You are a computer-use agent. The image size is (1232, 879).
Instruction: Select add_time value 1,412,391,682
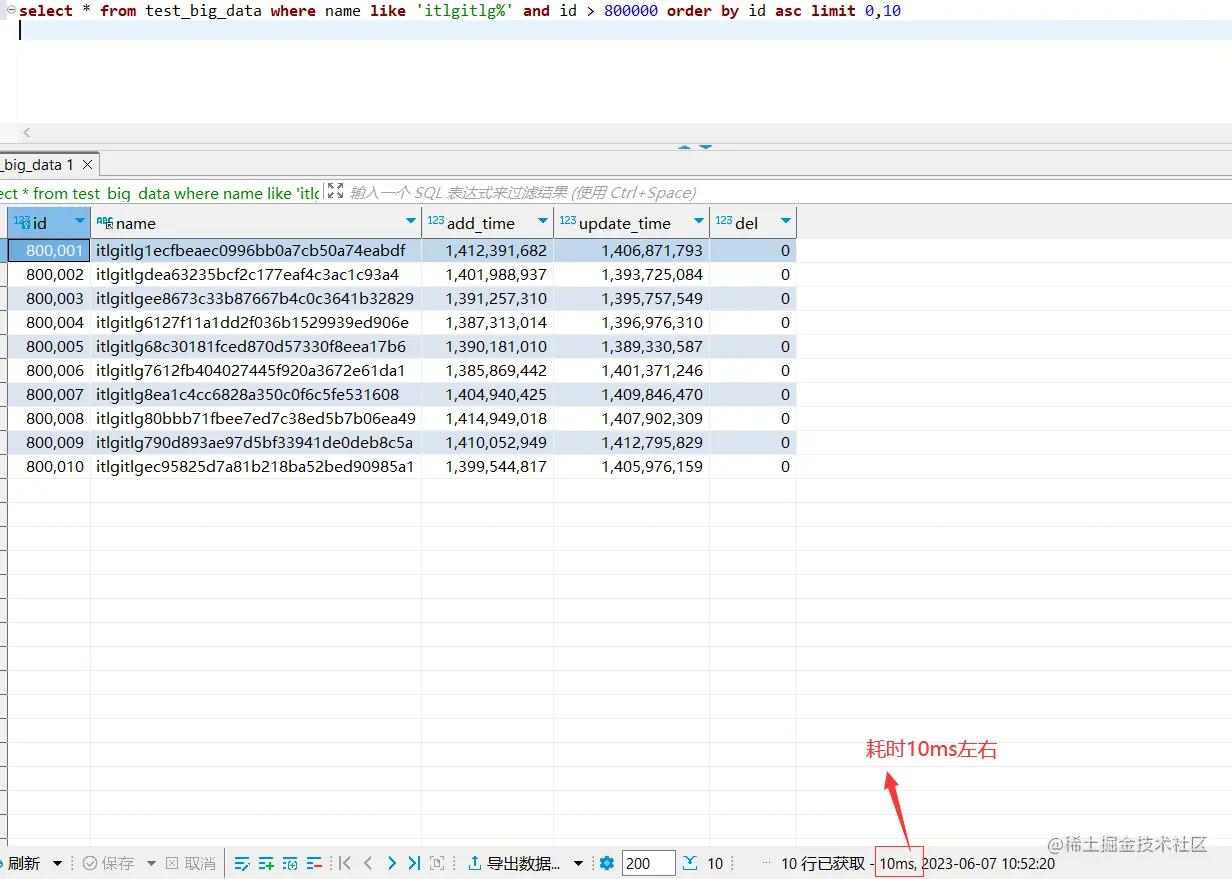coord(488,250)
